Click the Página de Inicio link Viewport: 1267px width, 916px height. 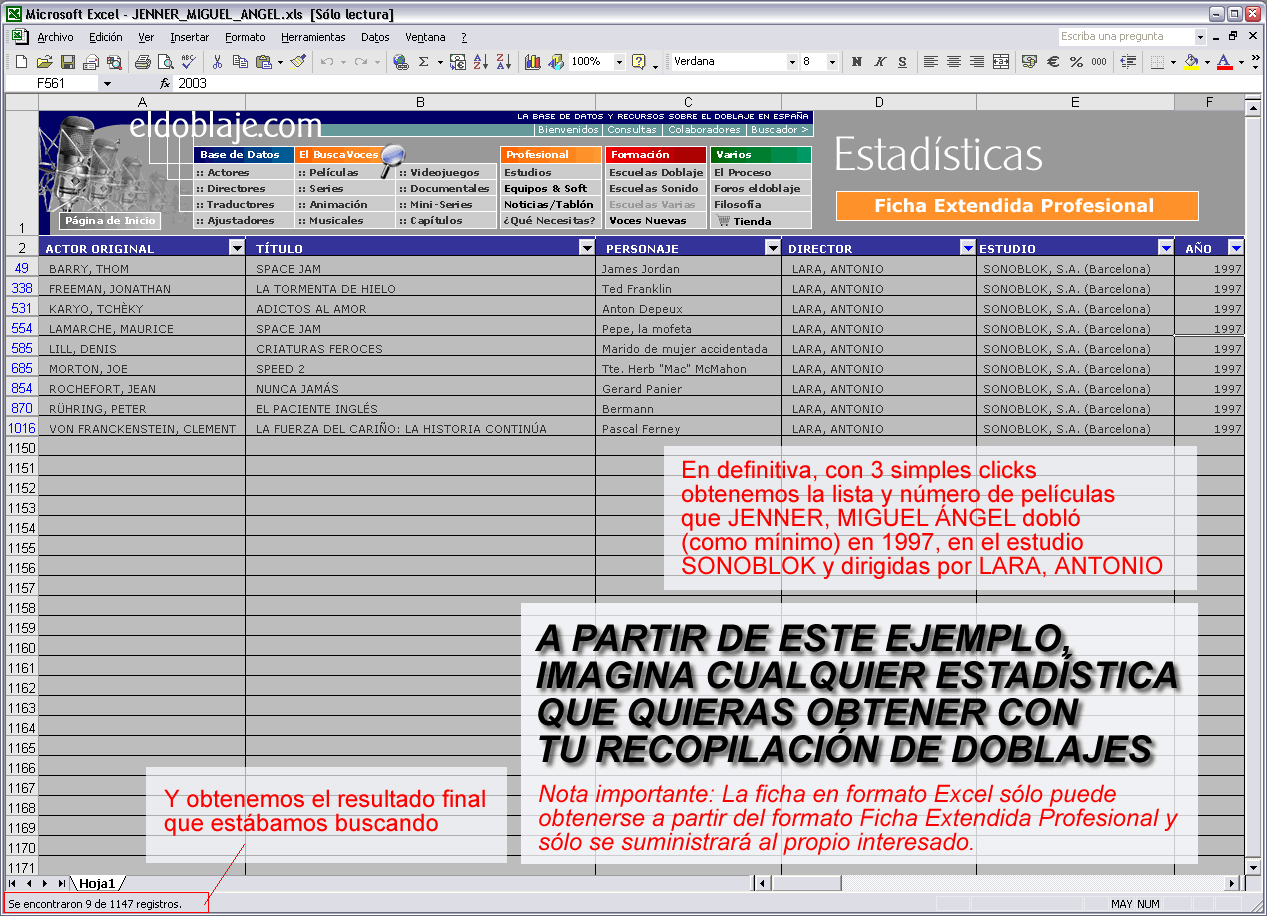click(x=110, y=221)
